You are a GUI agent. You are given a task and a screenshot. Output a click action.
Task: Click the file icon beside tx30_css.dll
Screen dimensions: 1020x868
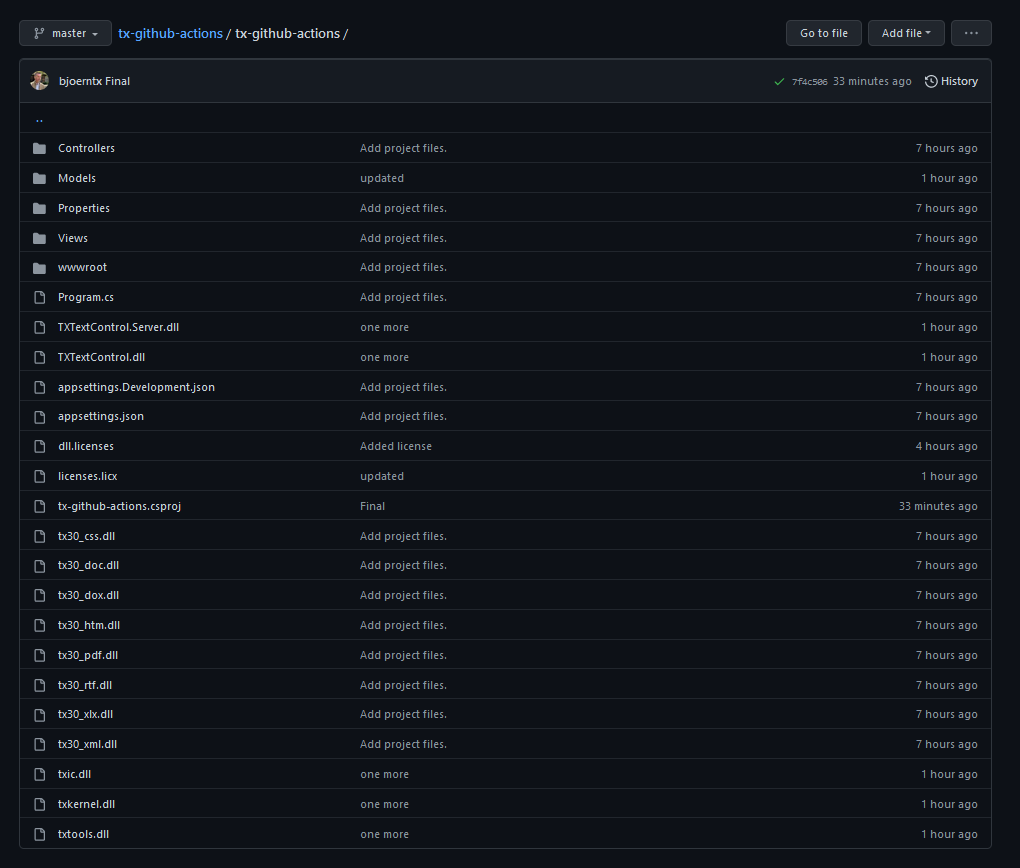40,536
